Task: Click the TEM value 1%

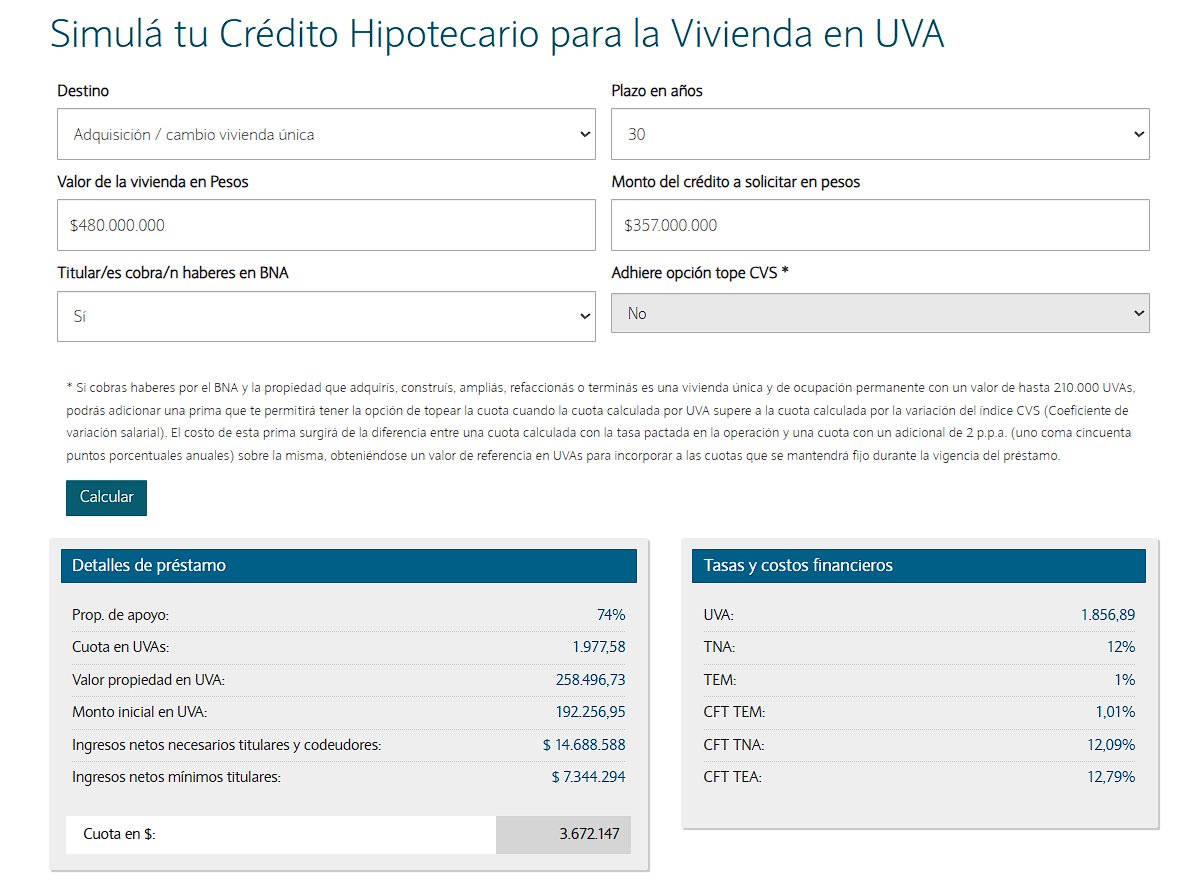Action: (x=1124, y=679)
